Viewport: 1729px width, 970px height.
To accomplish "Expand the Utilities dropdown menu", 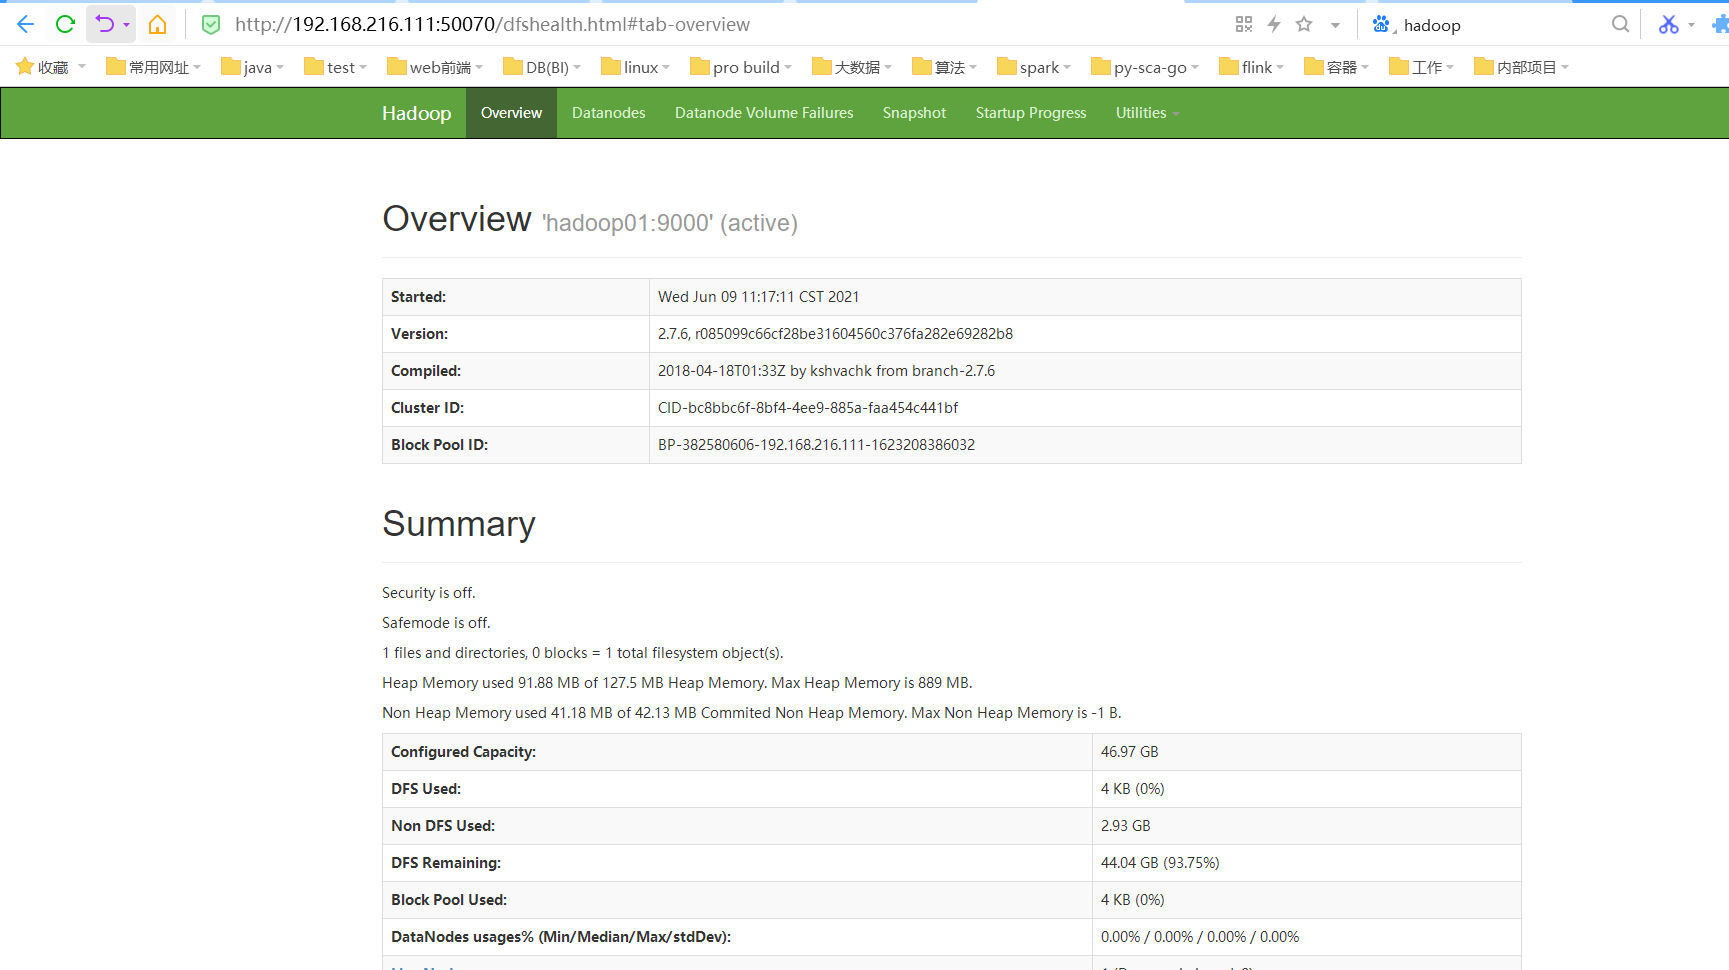I will click(x=1147, y=113).
